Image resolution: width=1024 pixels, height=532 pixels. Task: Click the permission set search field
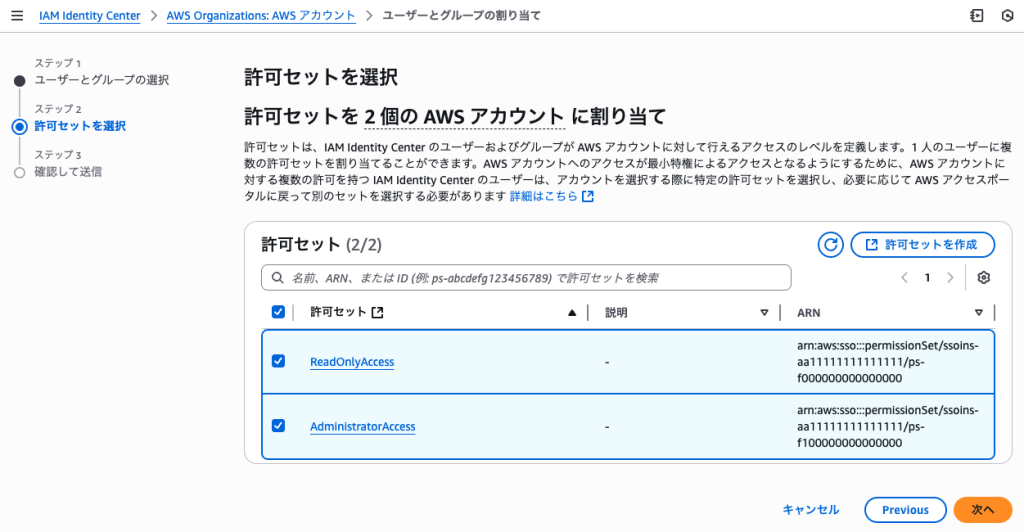(x=530, y=278)
